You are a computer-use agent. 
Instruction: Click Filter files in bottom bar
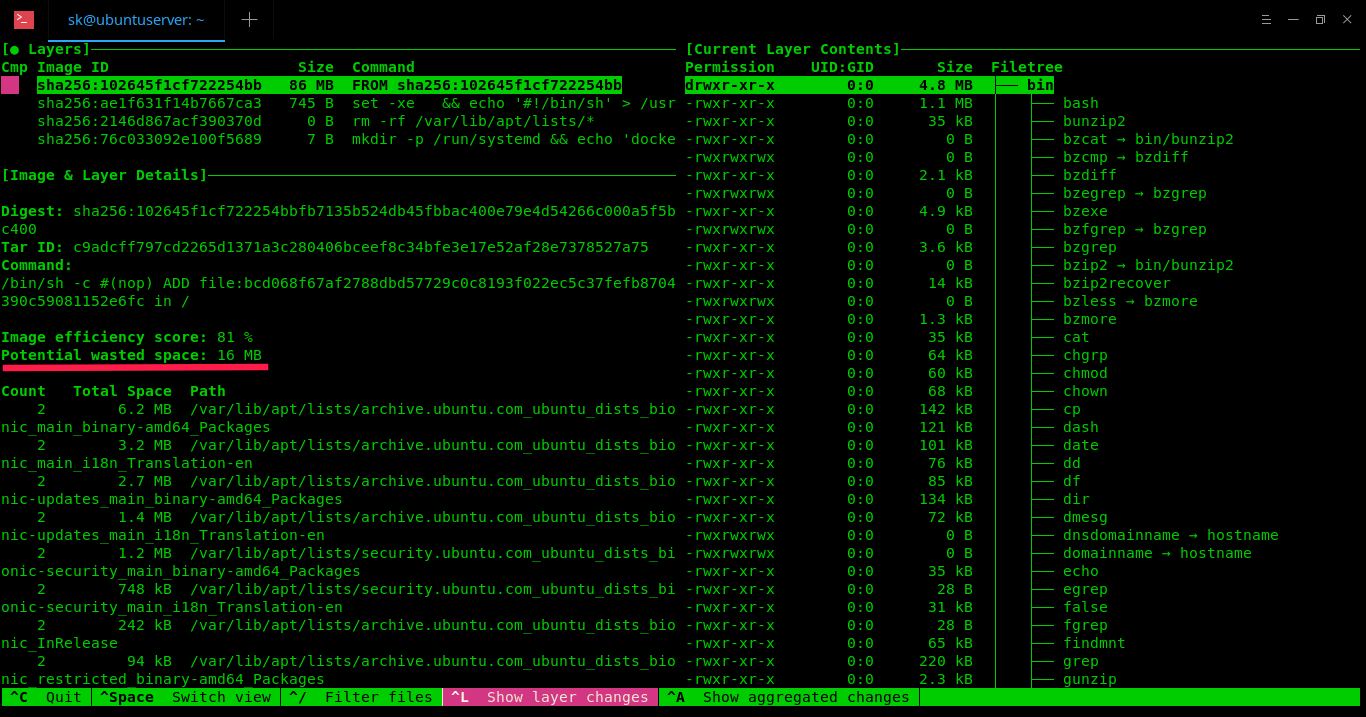pos(362,697)
